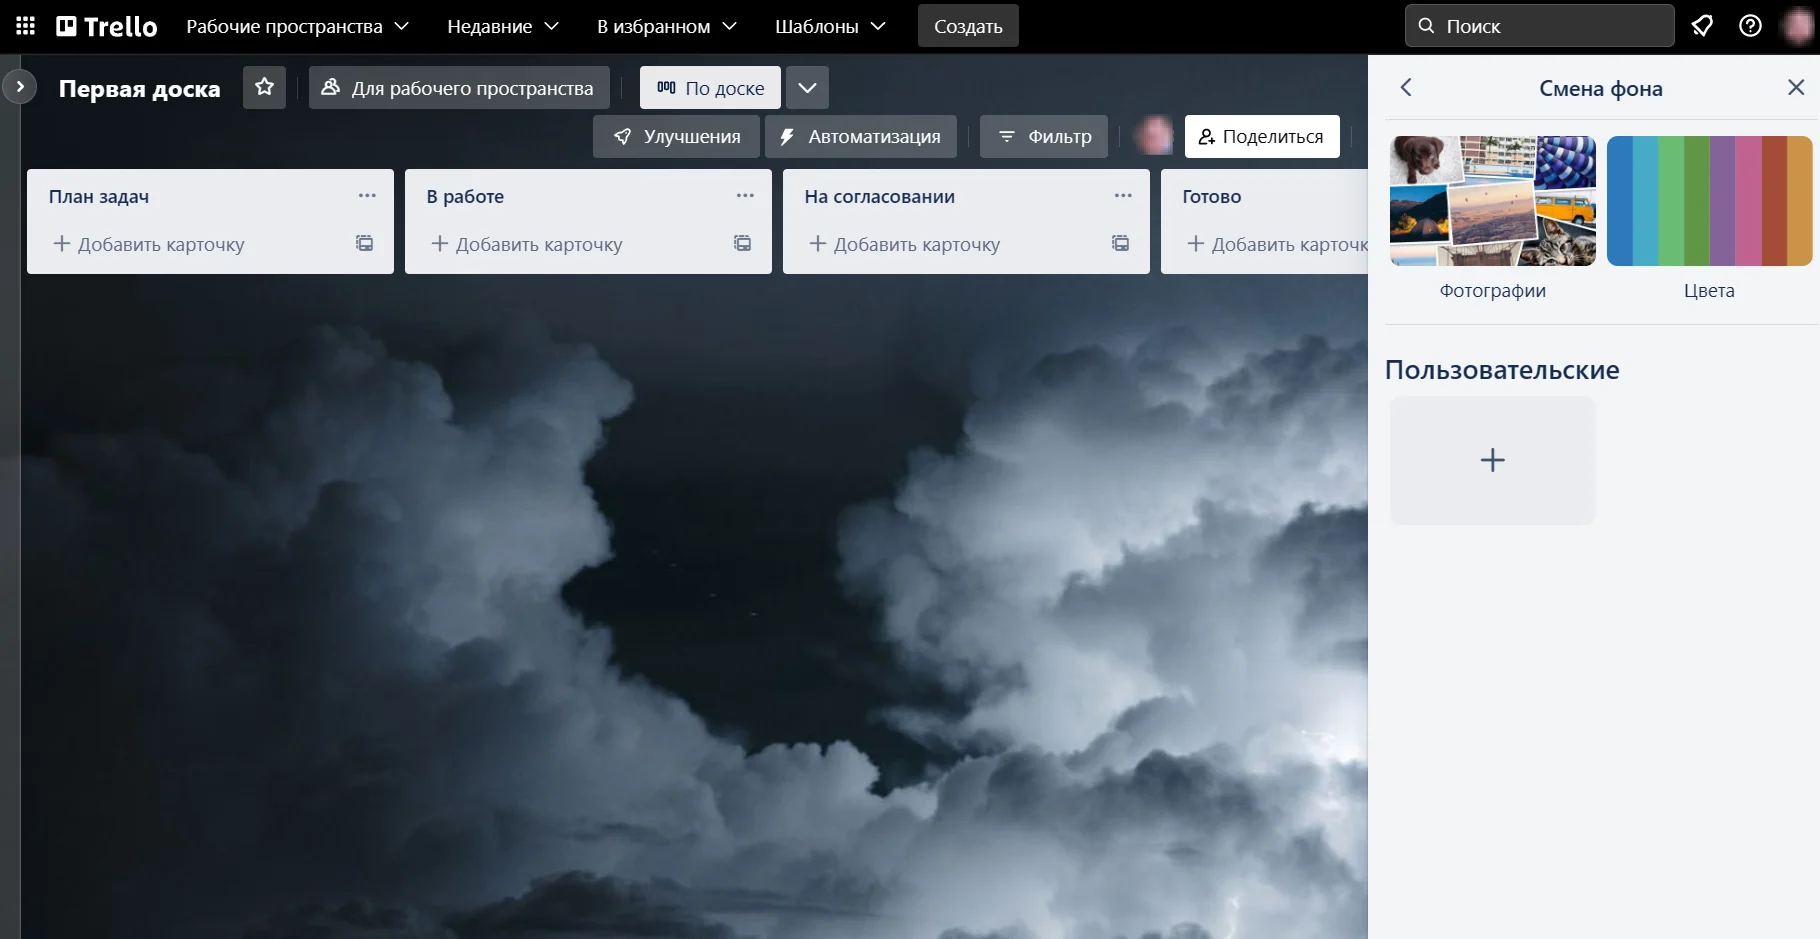The image size is (1820, 939).
Task: Open menu for list На согласовании
Action: click(x=1123, y=196)
